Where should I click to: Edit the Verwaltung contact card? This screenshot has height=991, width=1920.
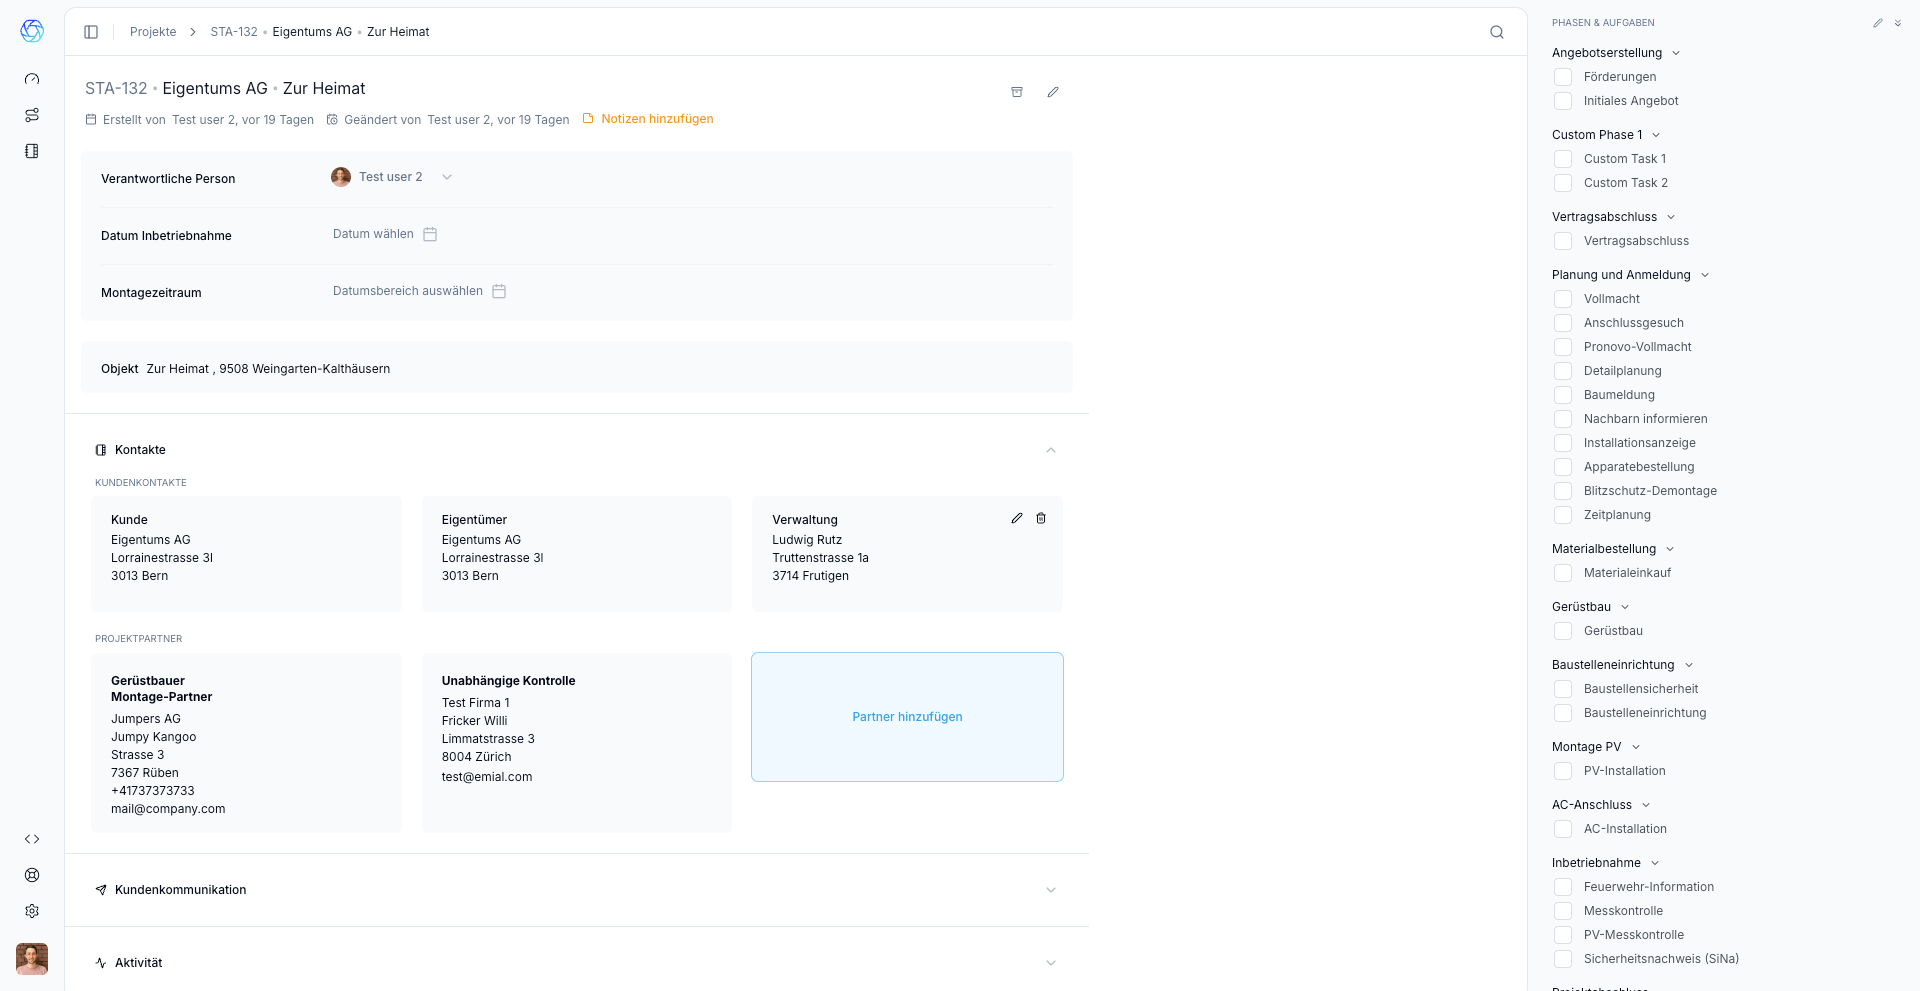(x=1017, y=518)
